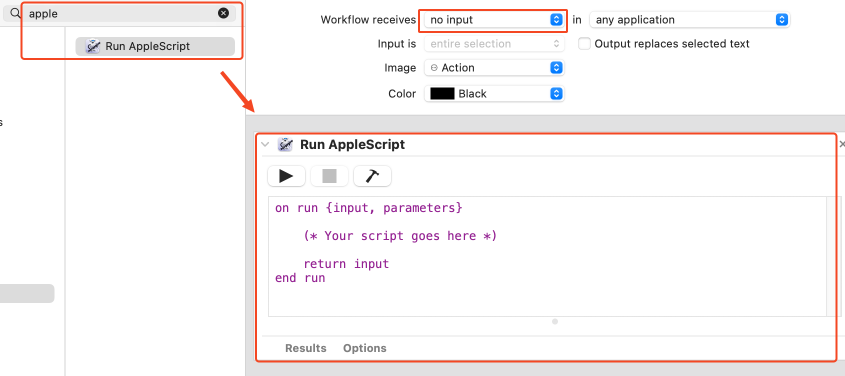Enable 'Output replaces selected text' checkbox

584,44
